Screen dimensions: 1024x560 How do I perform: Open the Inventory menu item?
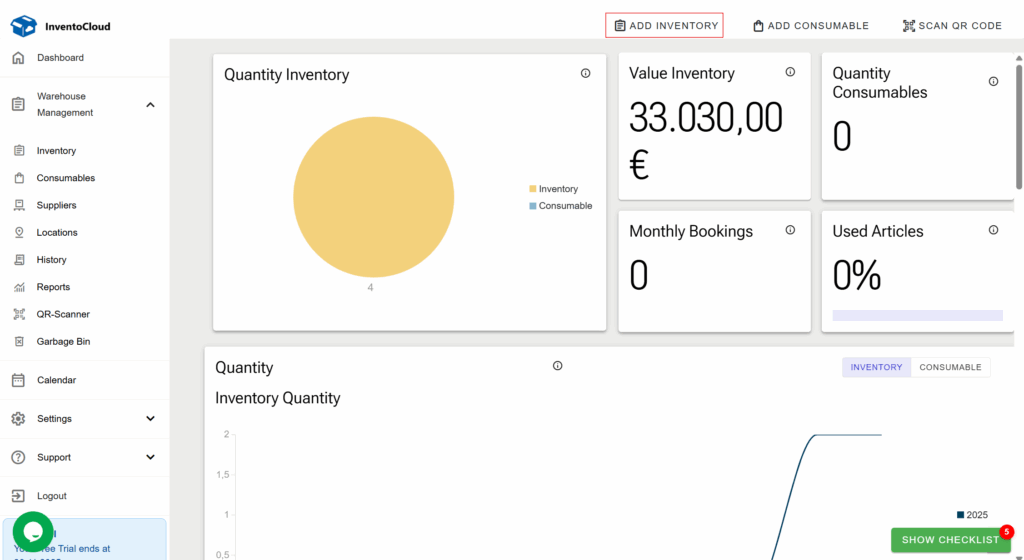[56, 151]
